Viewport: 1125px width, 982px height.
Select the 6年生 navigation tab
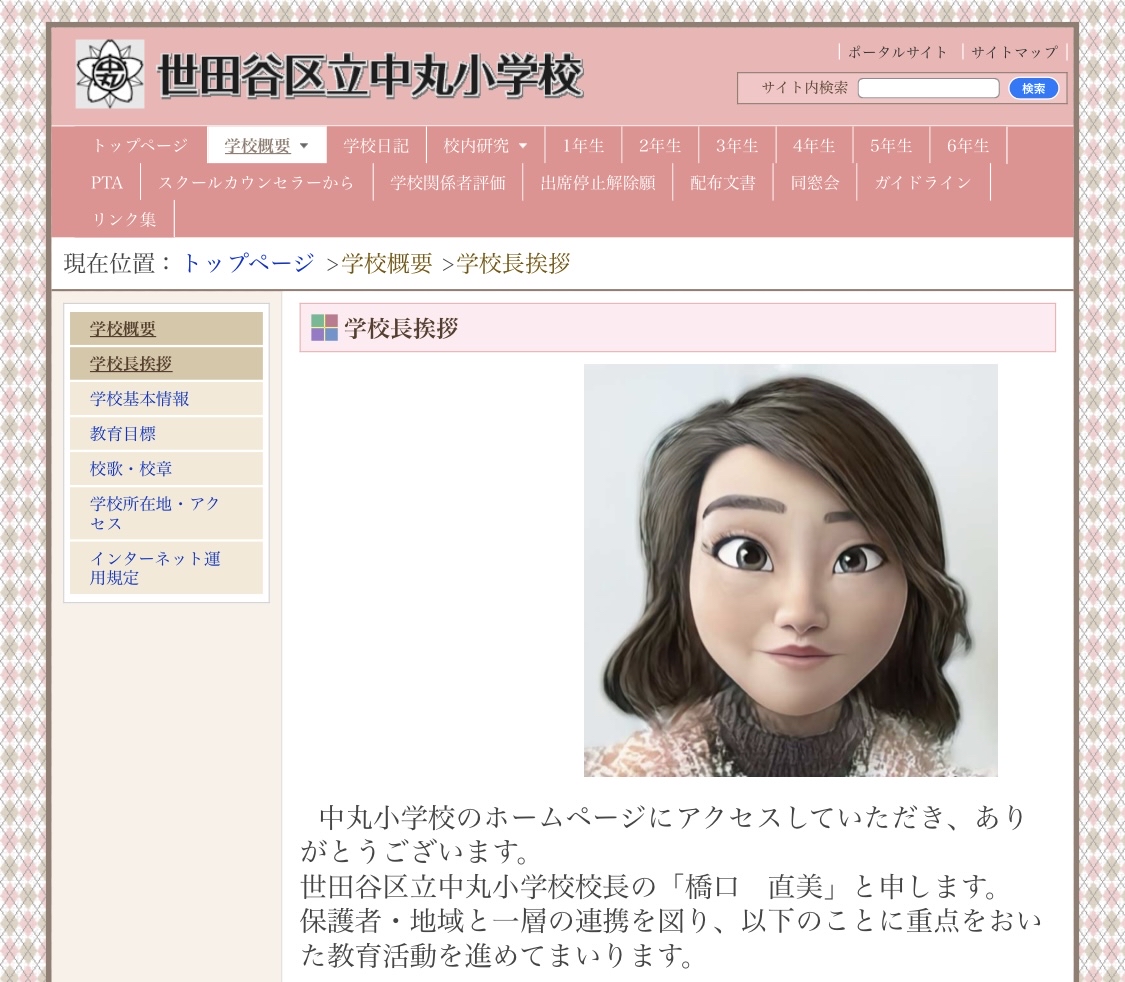(968, 146)
